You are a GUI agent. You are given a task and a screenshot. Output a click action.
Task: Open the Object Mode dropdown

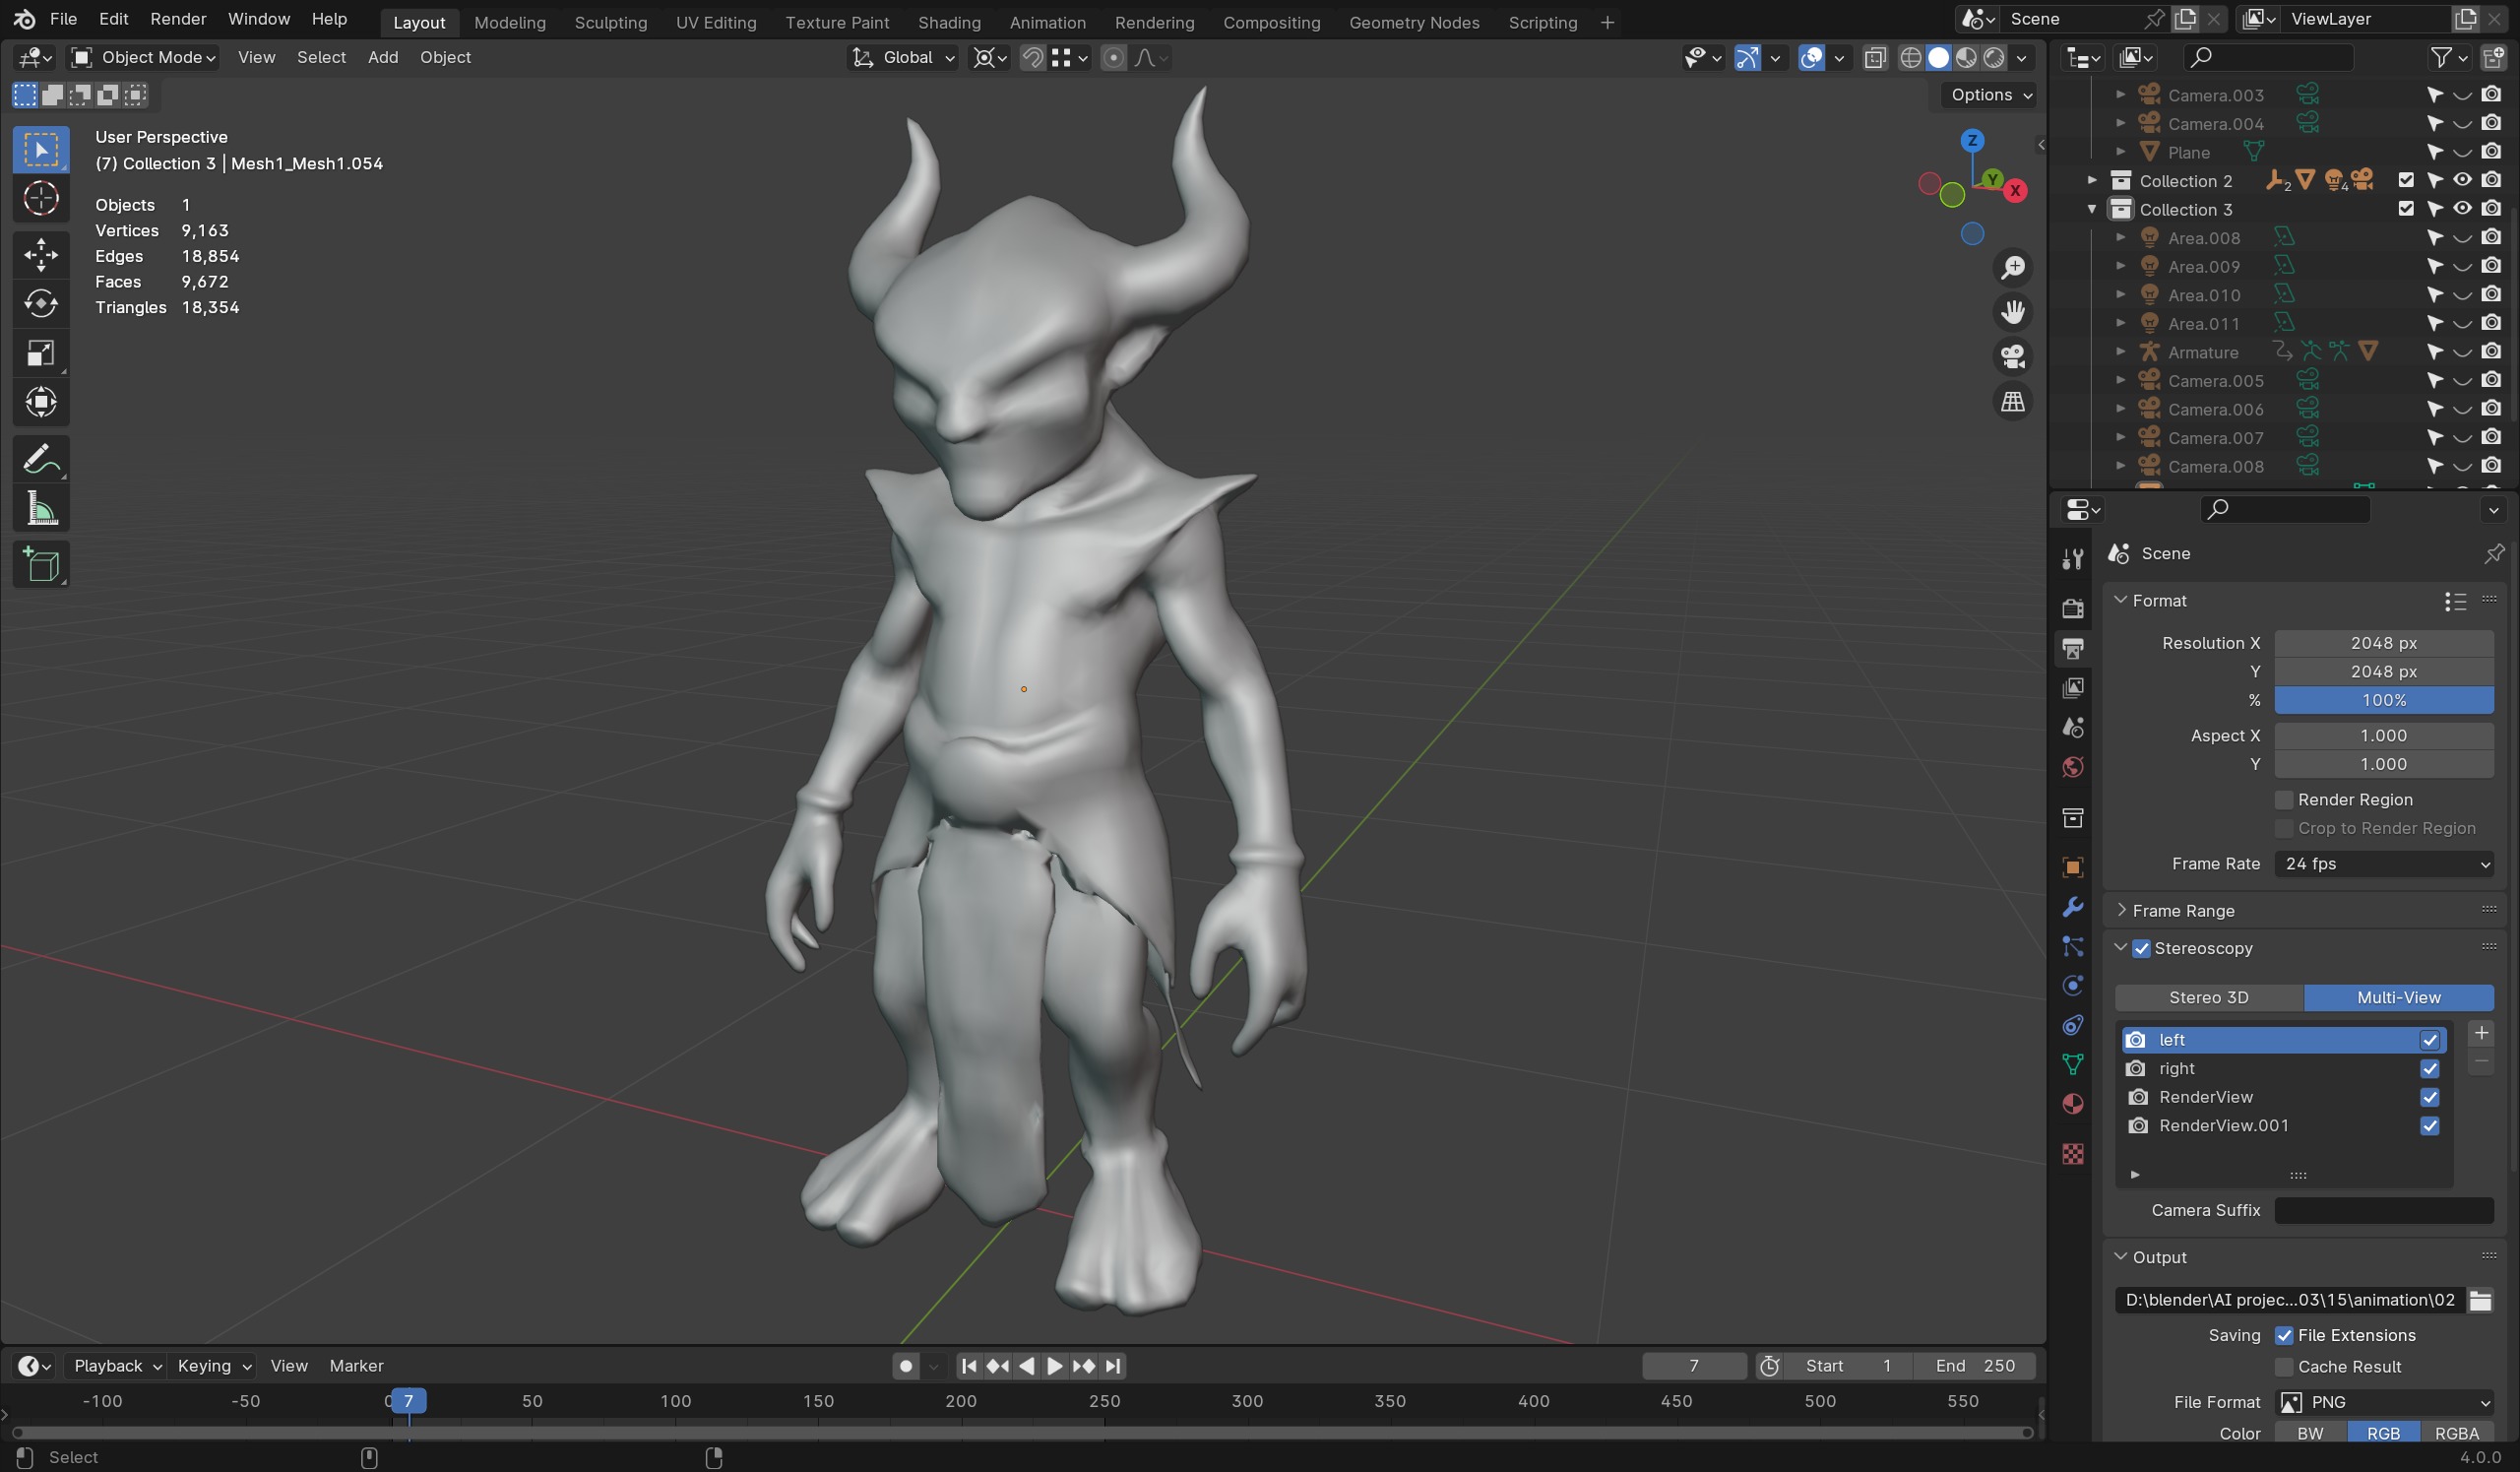tap(144, 58)
